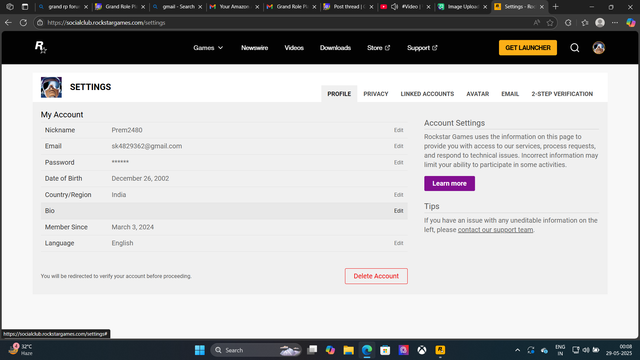This screenshot has height=360, width=640.
Task: Open Microsoft Store from taskbar
Action: [x=385, y=350]
